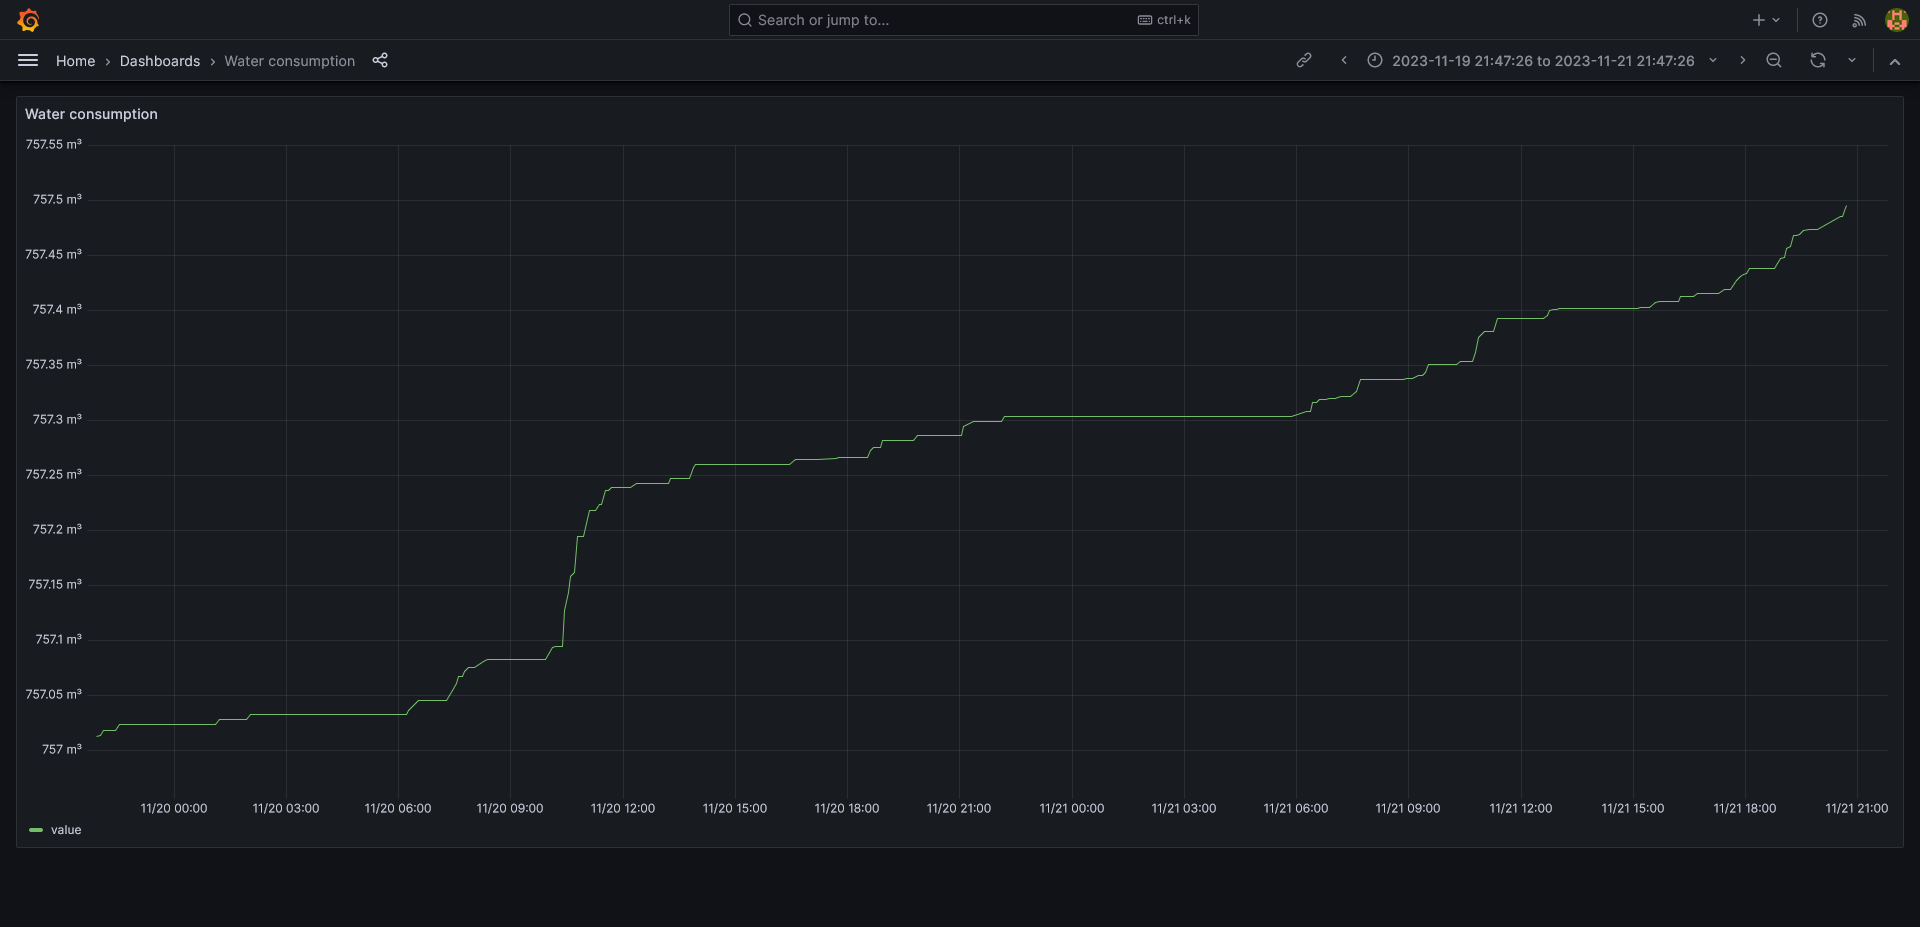Refresh the dashboard
This screenshot has width=1920, height=927.
(x=1818, y=61)
